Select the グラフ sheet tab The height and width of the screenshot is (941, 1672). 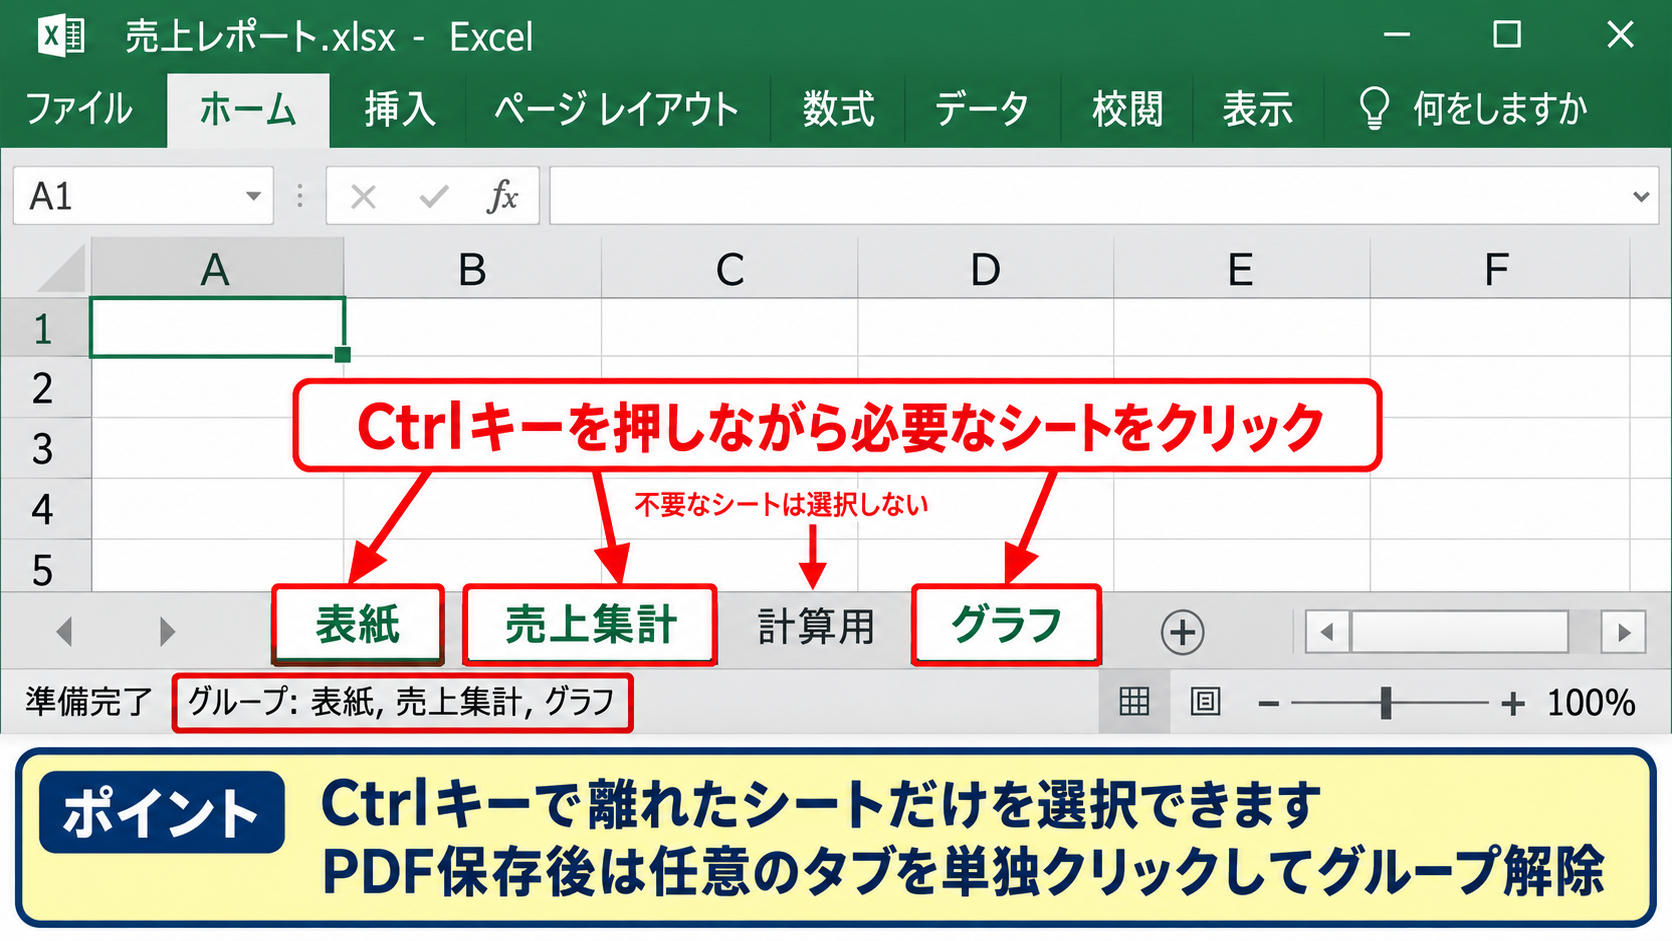(x=1006, y=625)
